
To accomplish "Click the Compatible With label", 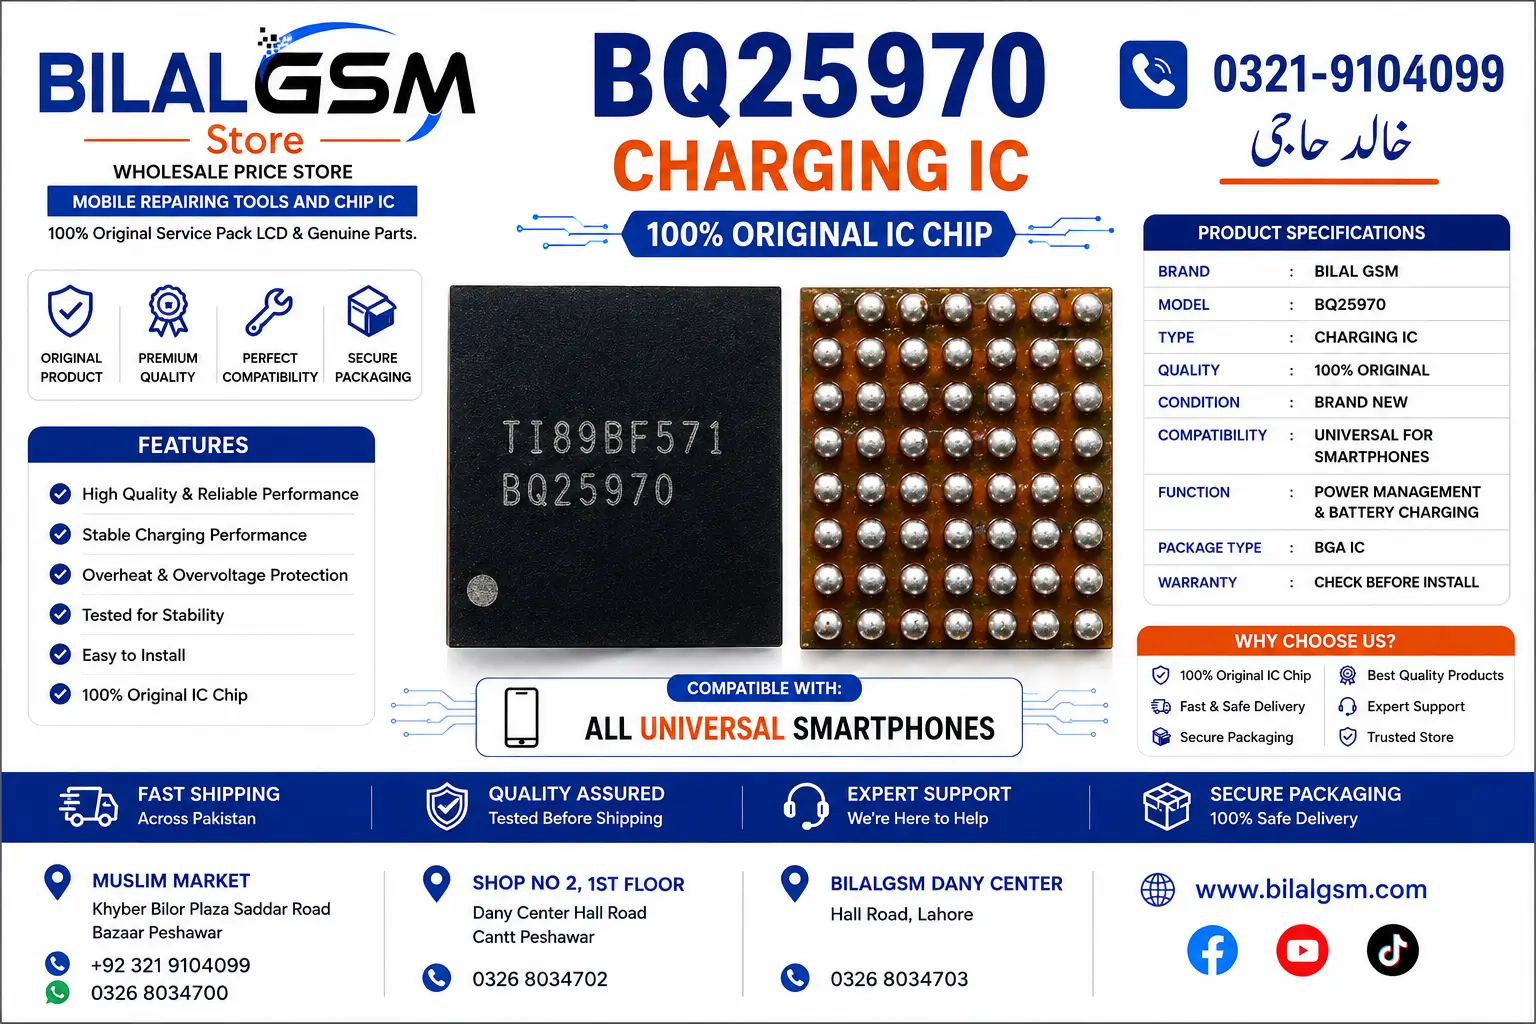I will (x=764, y=688).
